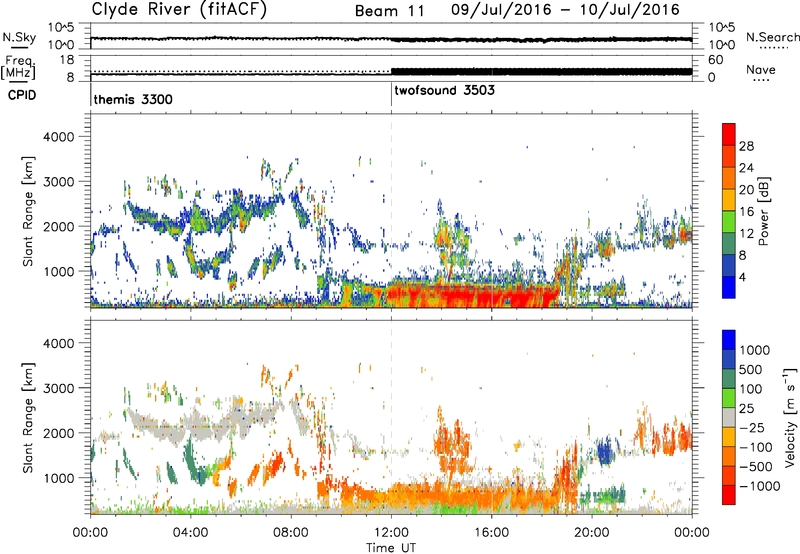Viewport: 800px width, 554px height.
Task: Click the '-100' tick on Velocity colorbar
Action: pos(756,447)
